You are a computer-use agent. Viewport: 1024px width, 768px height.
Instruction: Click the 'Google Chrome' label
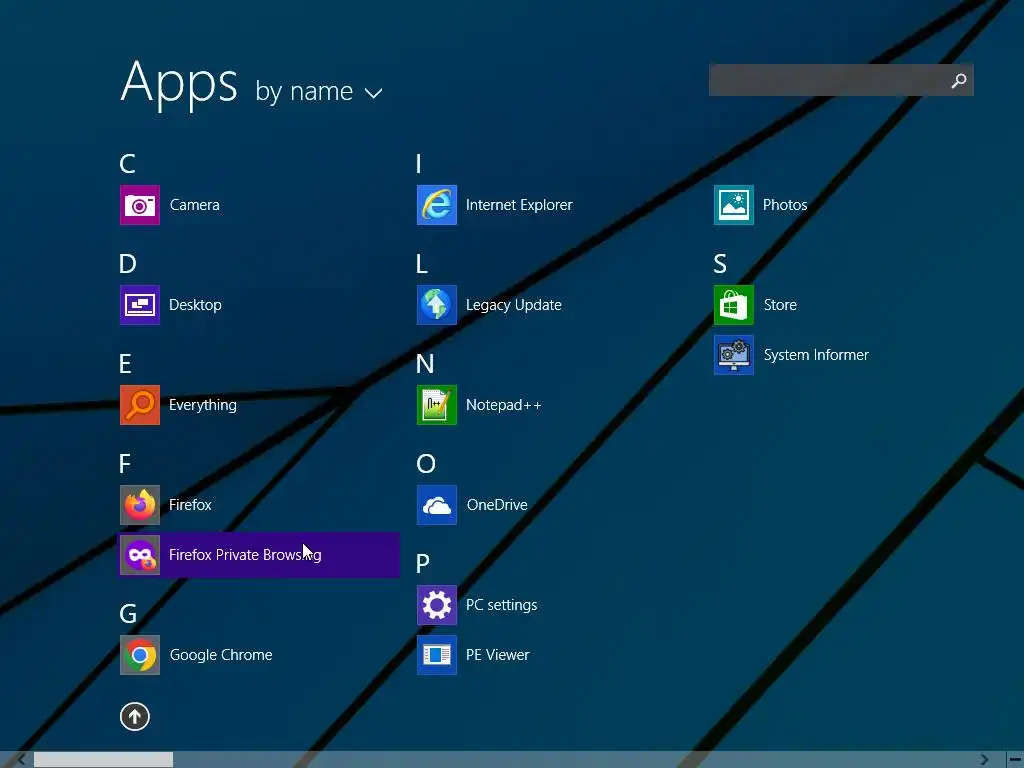pos(221,655)
